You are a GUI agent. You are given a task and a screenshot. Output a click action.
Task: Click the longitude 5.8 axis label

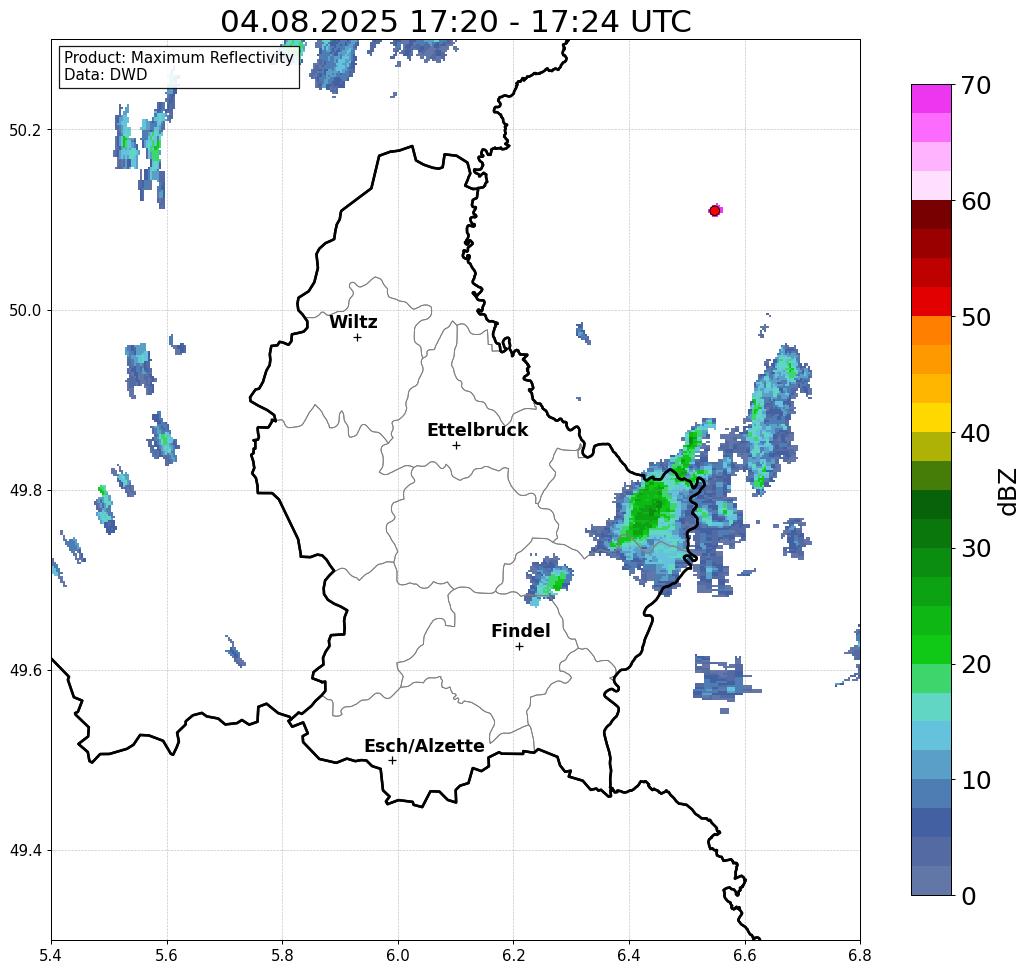click(x=282, y=955)
